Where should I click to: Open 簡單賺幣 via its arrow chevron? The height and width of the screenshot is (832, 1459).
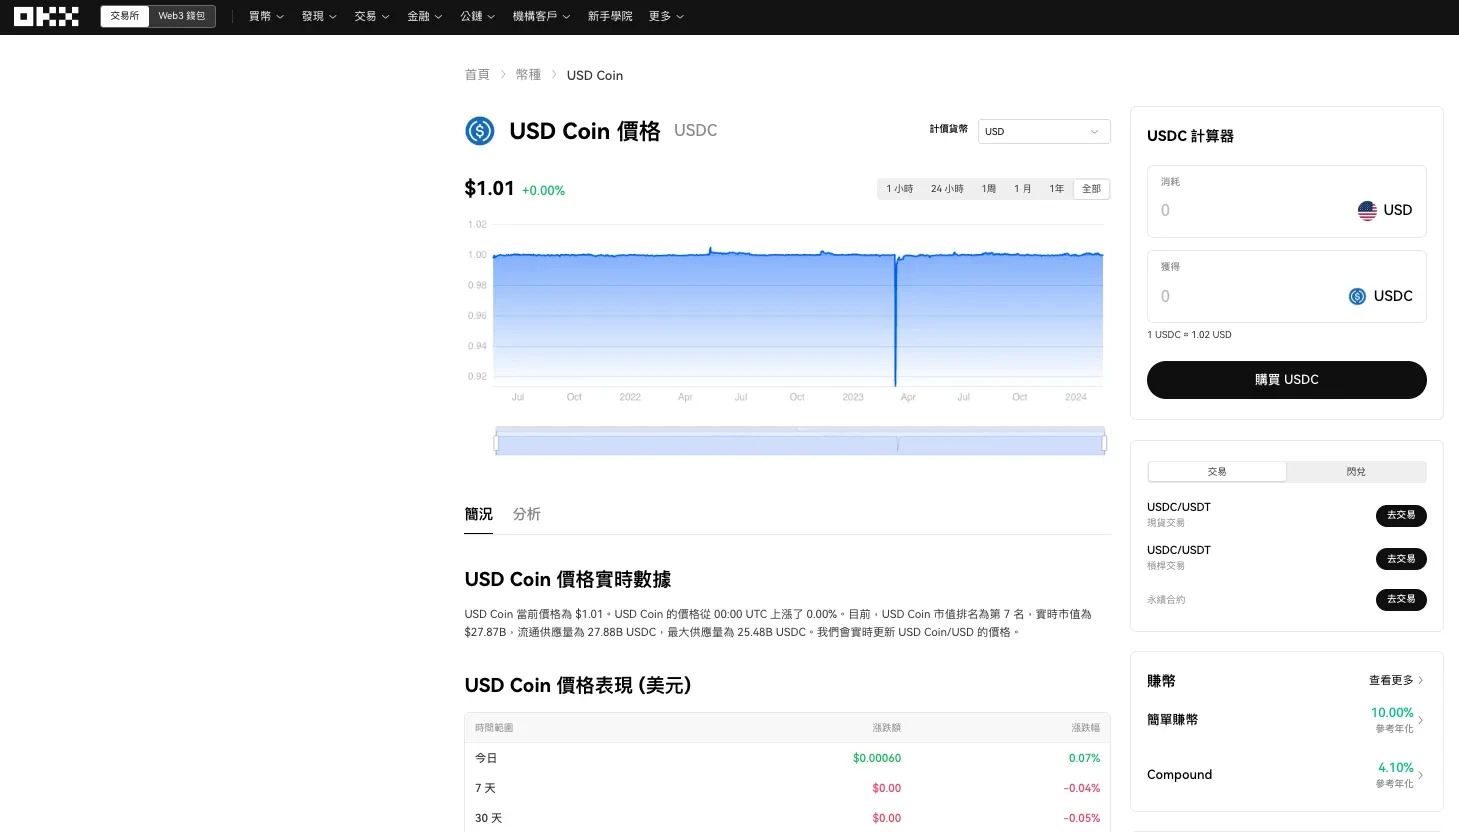(x=1420, y=720)
